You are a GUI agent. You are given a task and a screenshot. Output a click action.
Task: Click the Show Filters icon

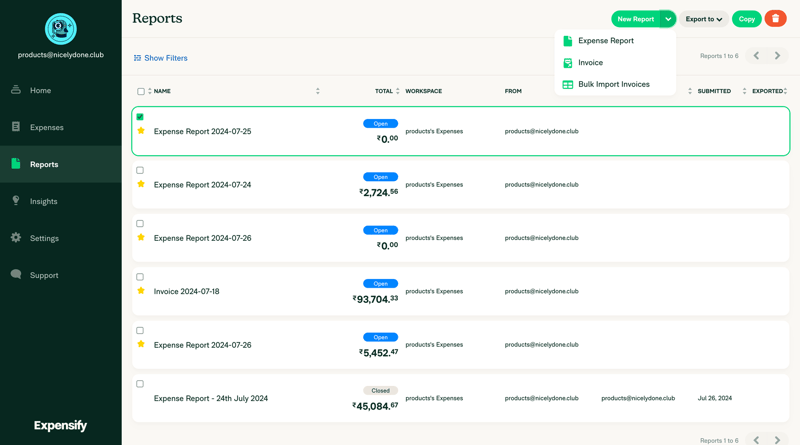pyautogui.click(x=137, y=58)
